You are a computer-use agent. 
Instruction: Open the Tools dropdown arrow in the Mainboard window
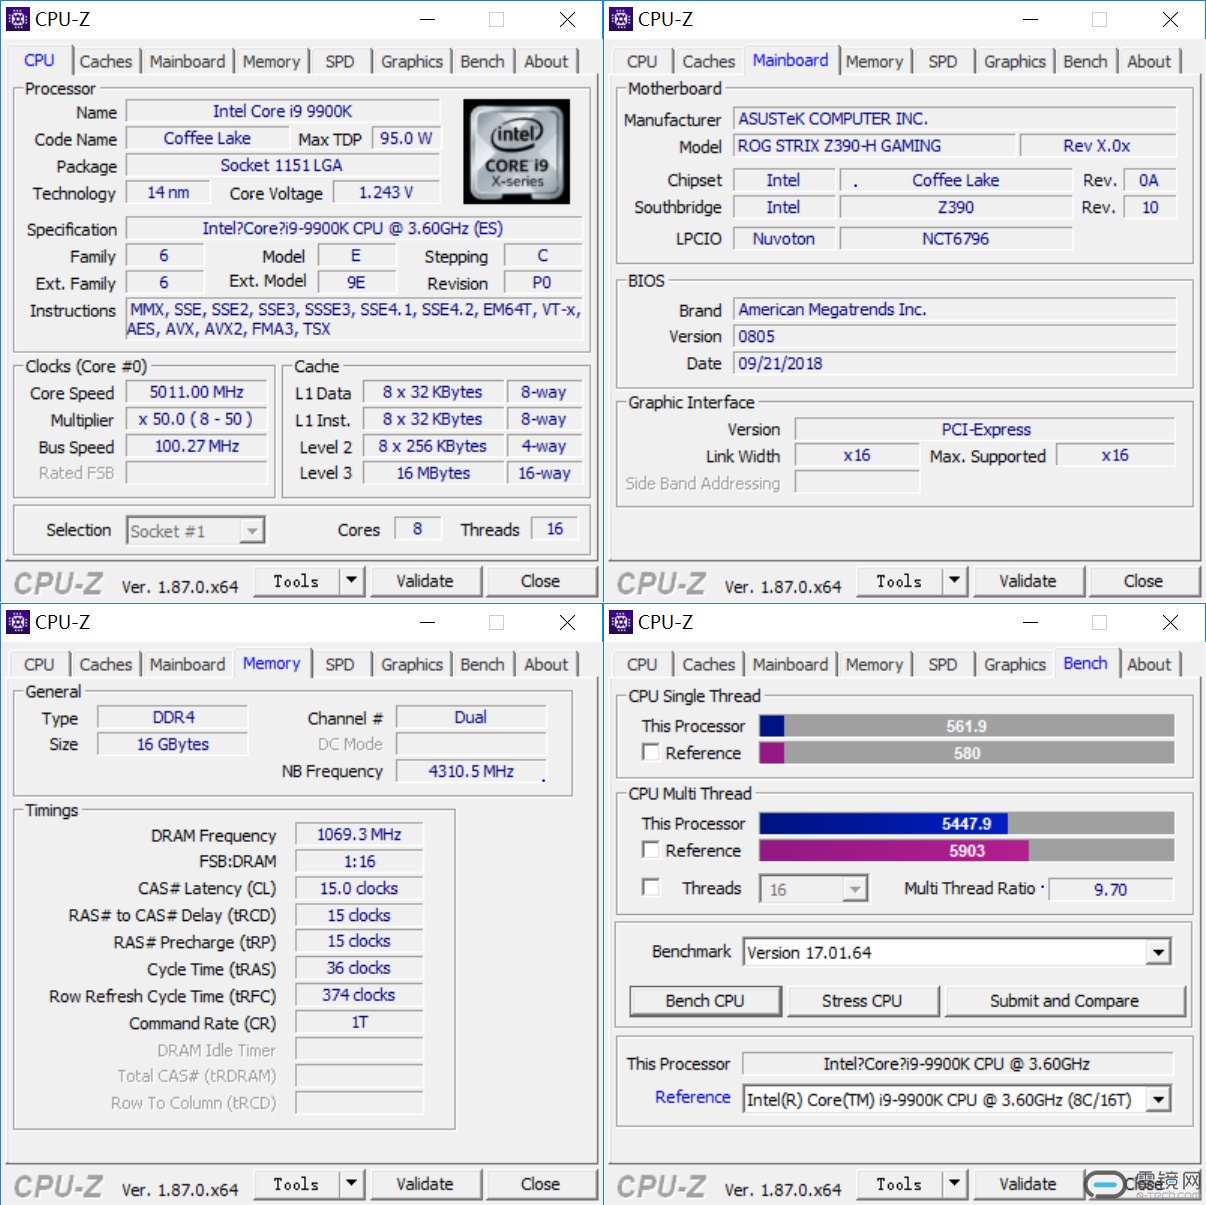954,581
